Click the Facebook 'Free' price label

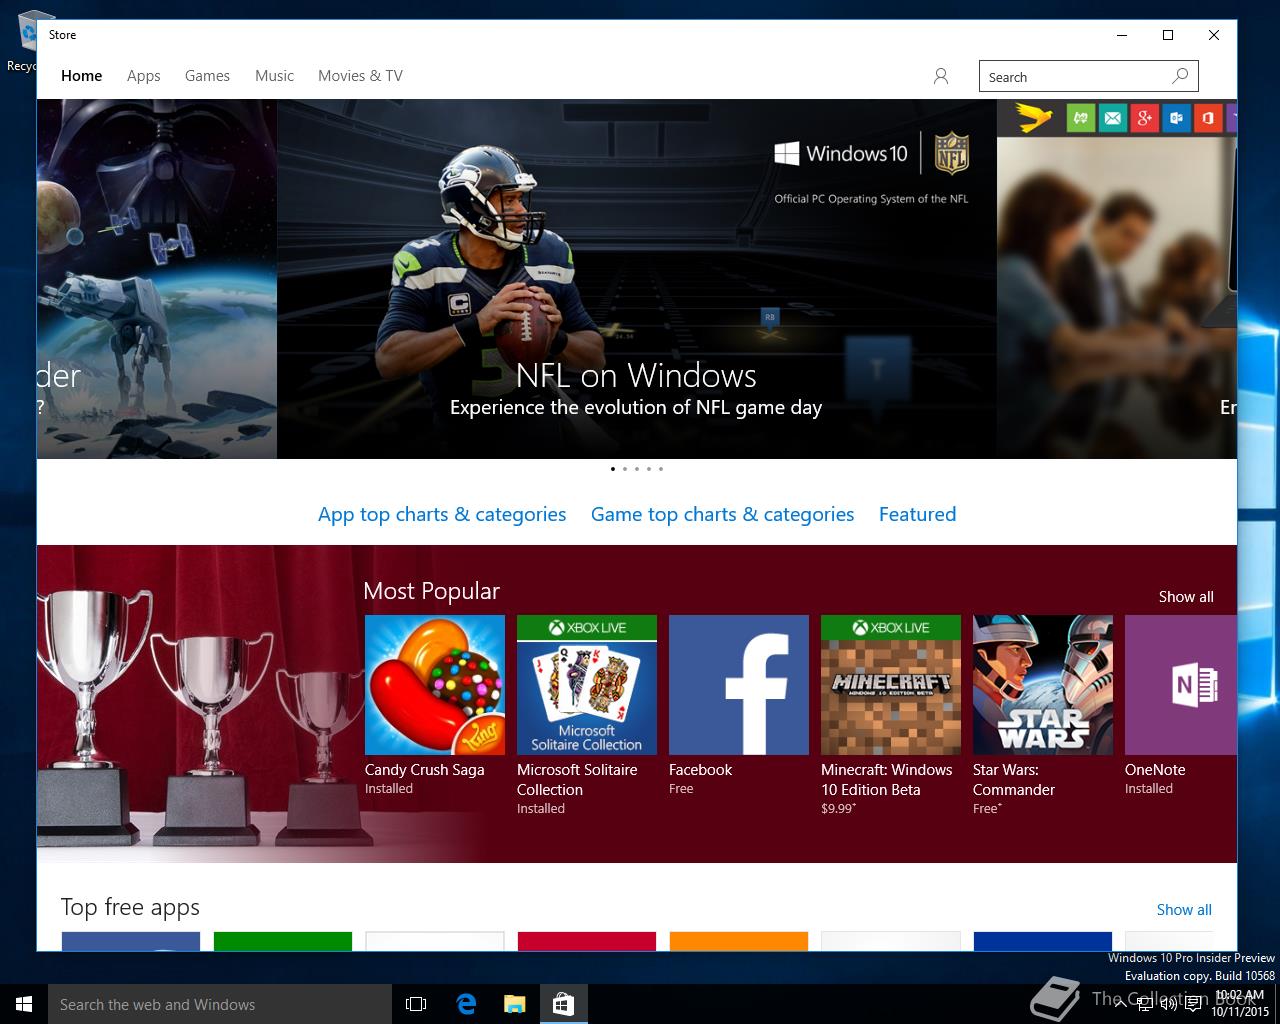pyautogui.click(x=681, y=789)
